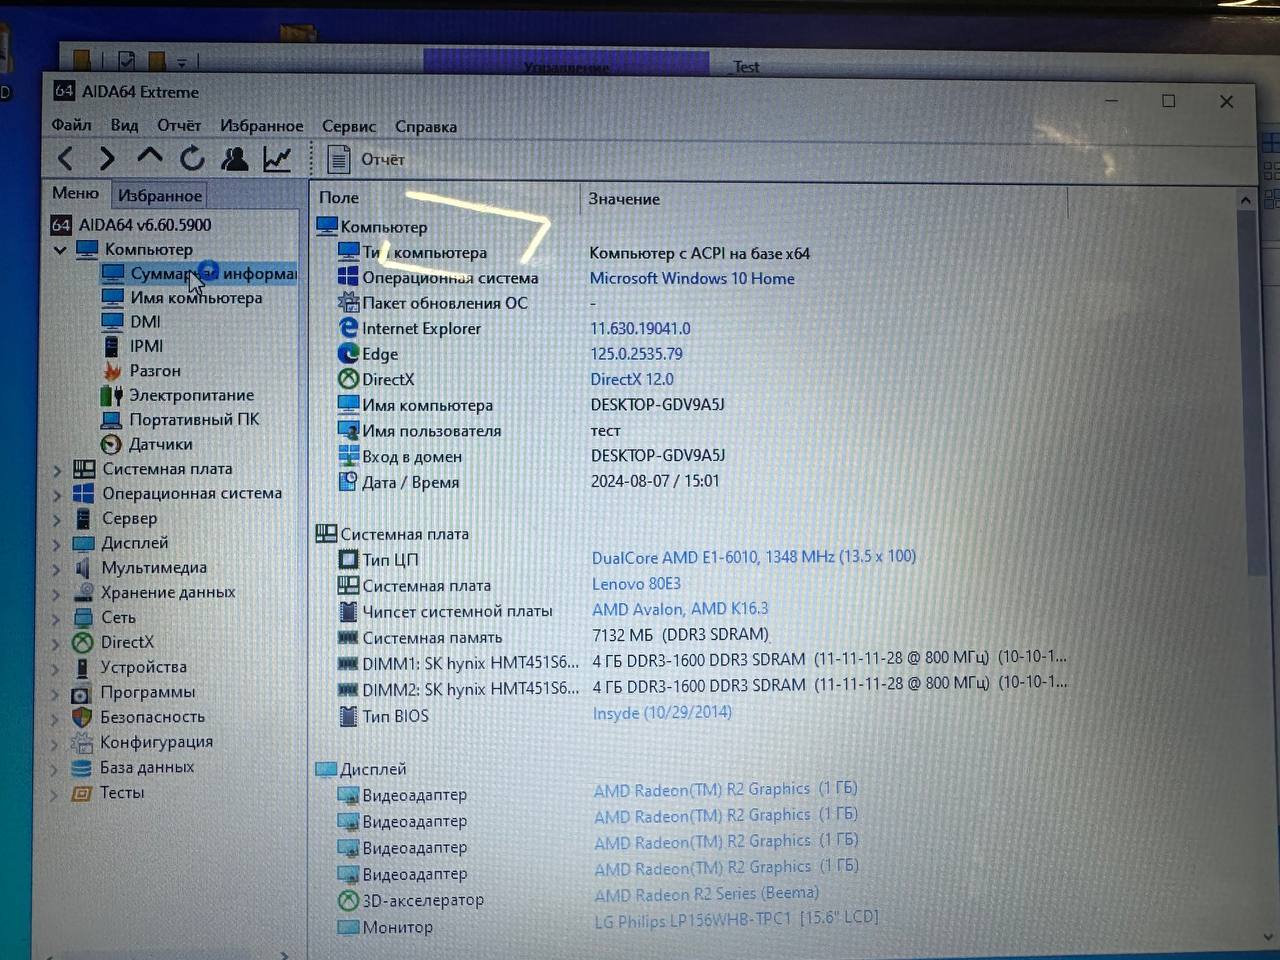Viewport: 1280px width, 960px height.
Task: Click the Тесты benchmark icon
Action: [82, 793]
